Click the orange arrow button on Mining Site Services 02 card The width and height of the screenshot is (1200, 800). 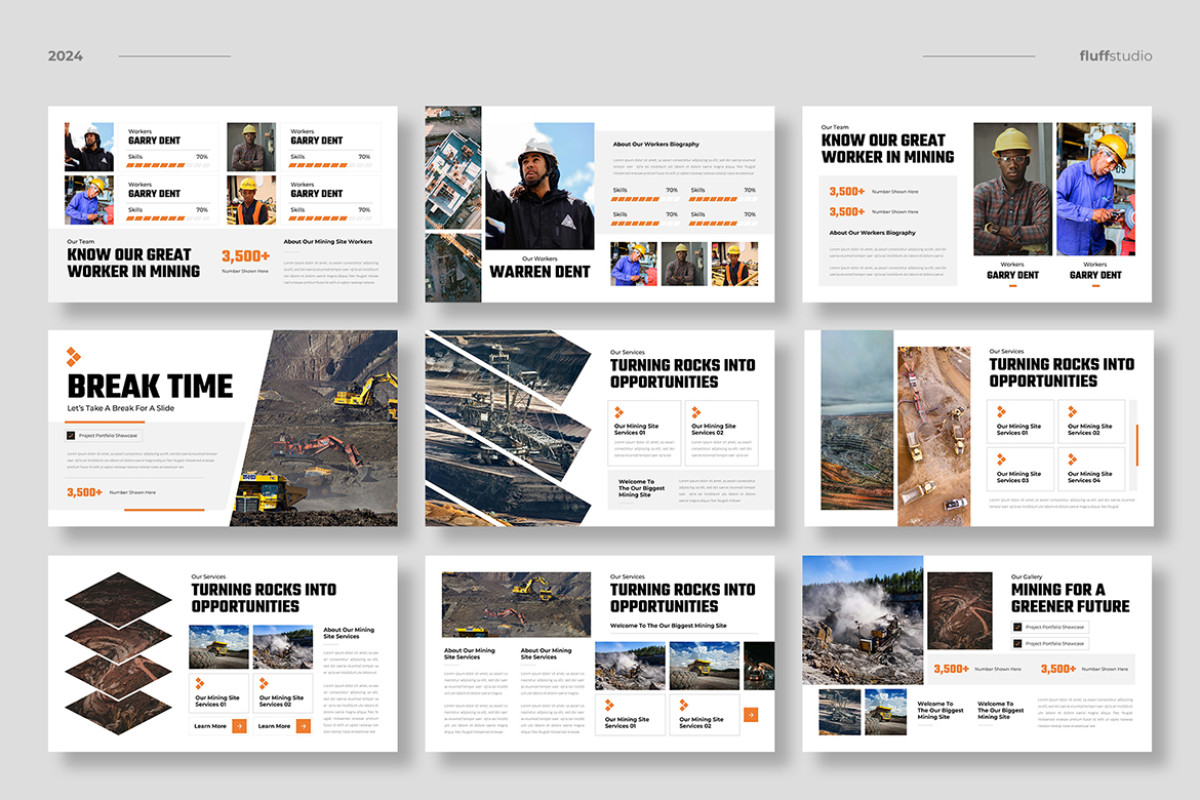(751, 715)
